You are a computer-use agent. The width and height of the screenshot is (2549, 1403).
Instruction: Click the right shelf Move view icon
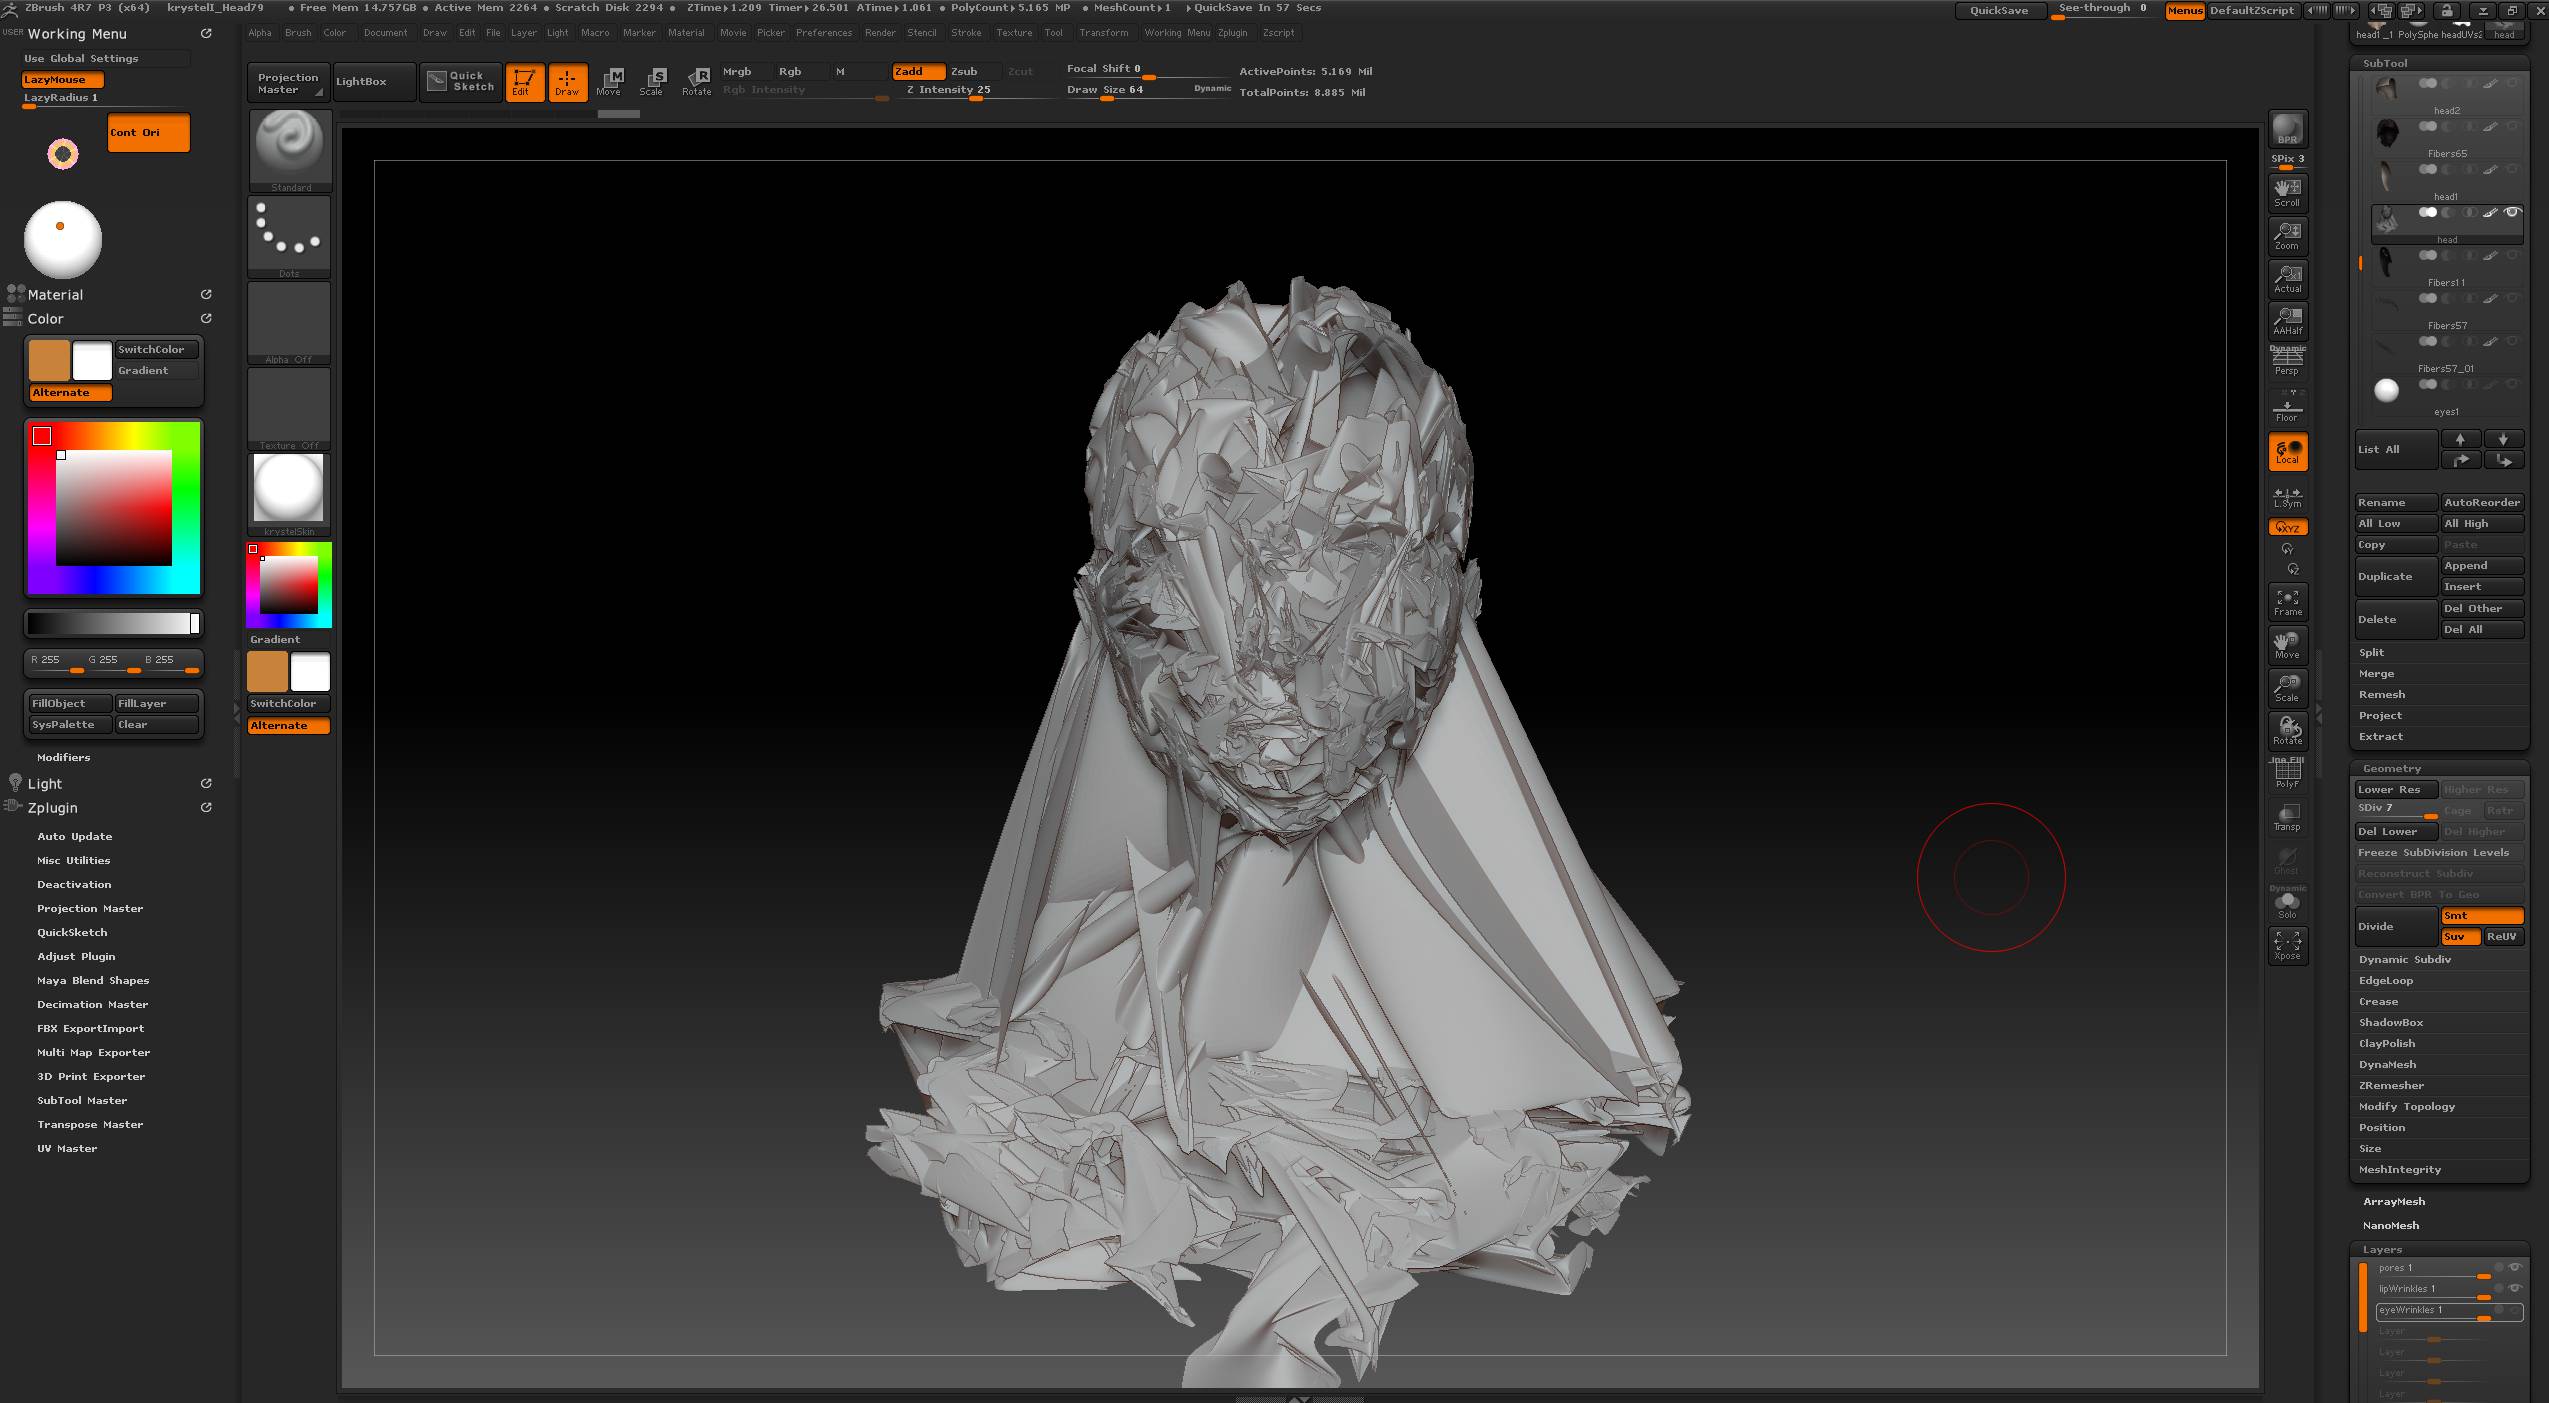[x=2287, y=645]
